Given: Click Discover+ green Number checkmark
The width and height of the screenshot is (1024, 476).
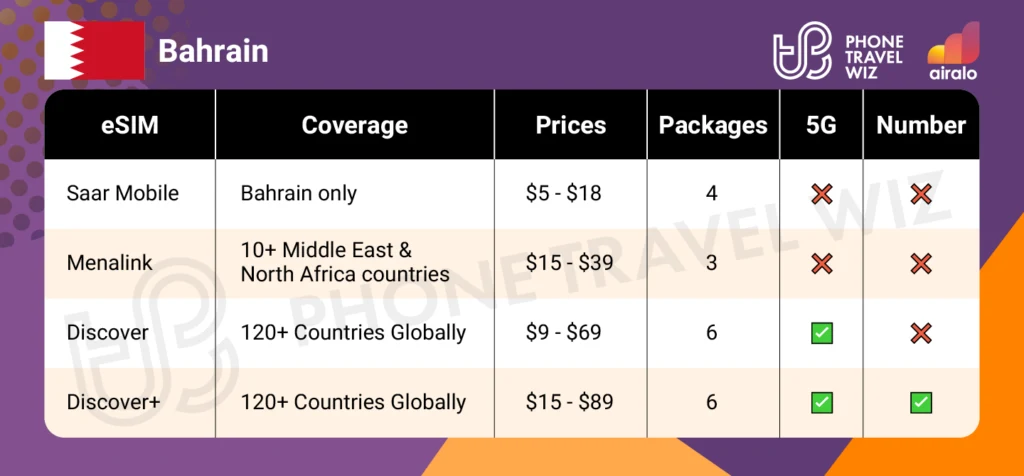Looking at the screenshot, I should click(x=921, y=403).
